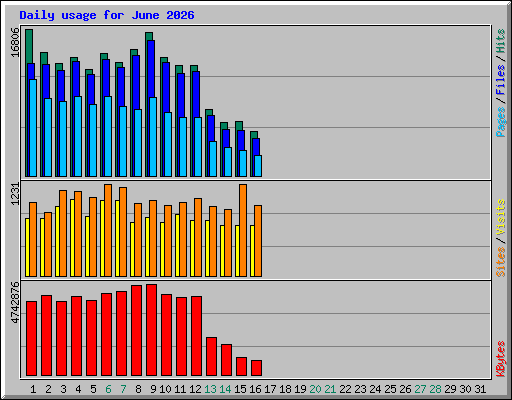Click day 18 on the date axis
This screenshot has width=512, height=400.
[285, 389]
